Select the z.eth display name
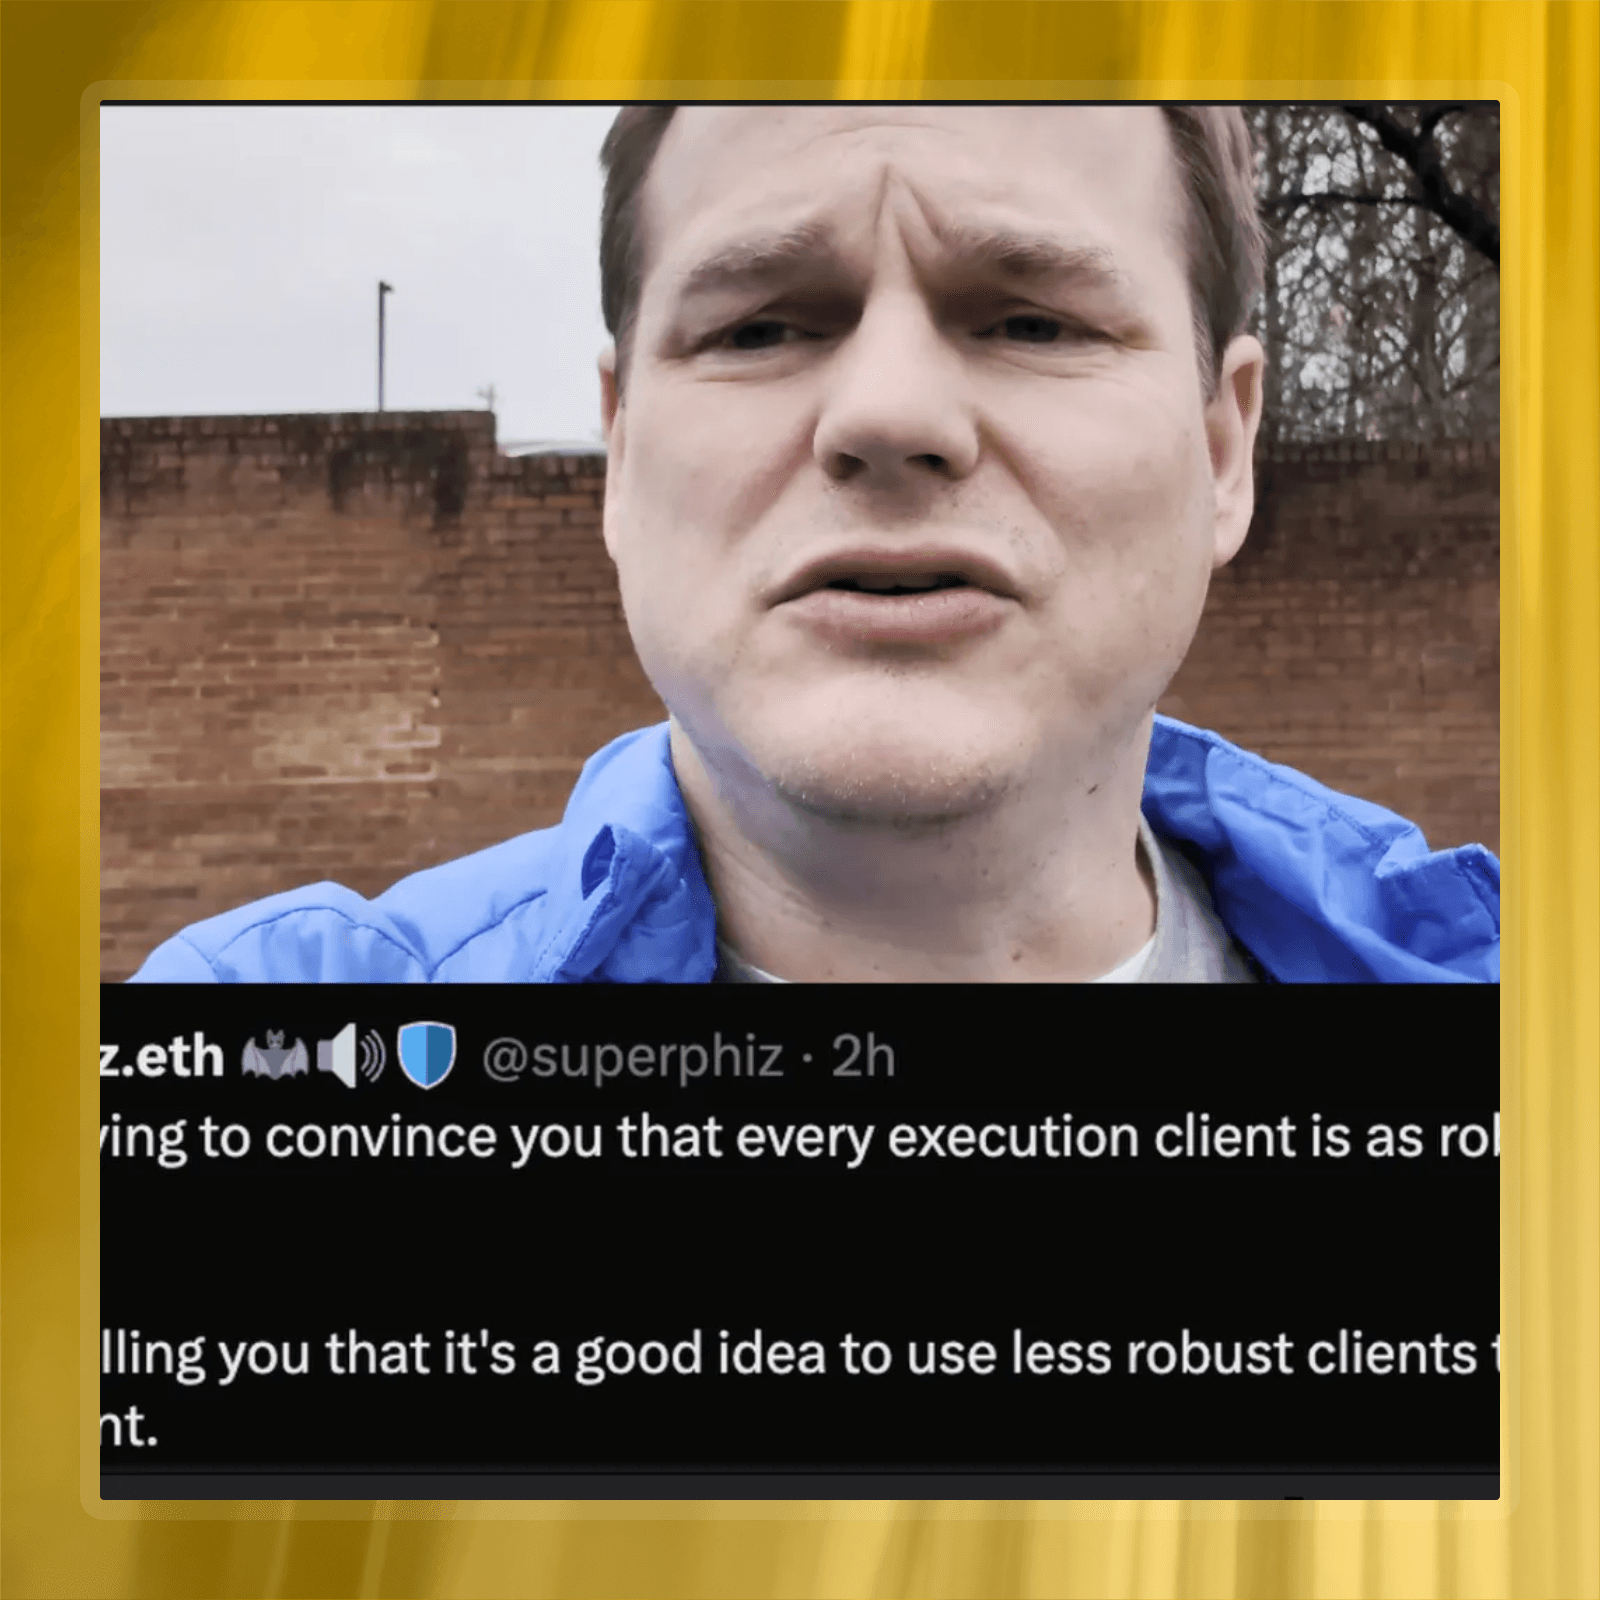The width and height of the screenshot is (1600, 1600). pyautogui.click(x=162, y=1058)
